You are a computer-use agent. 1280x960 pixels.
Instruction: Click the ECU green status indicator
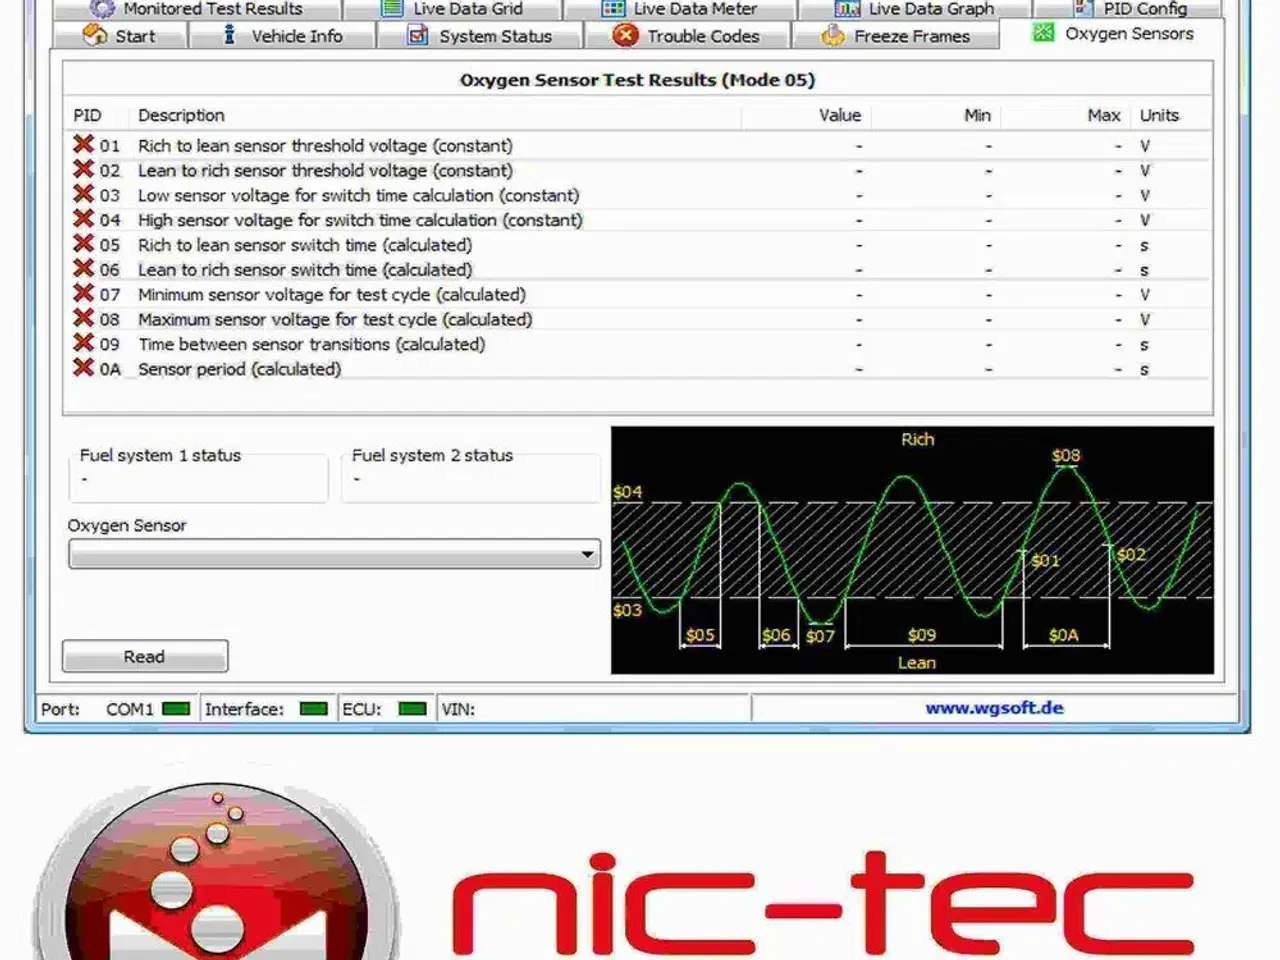[x=412, y=709]
